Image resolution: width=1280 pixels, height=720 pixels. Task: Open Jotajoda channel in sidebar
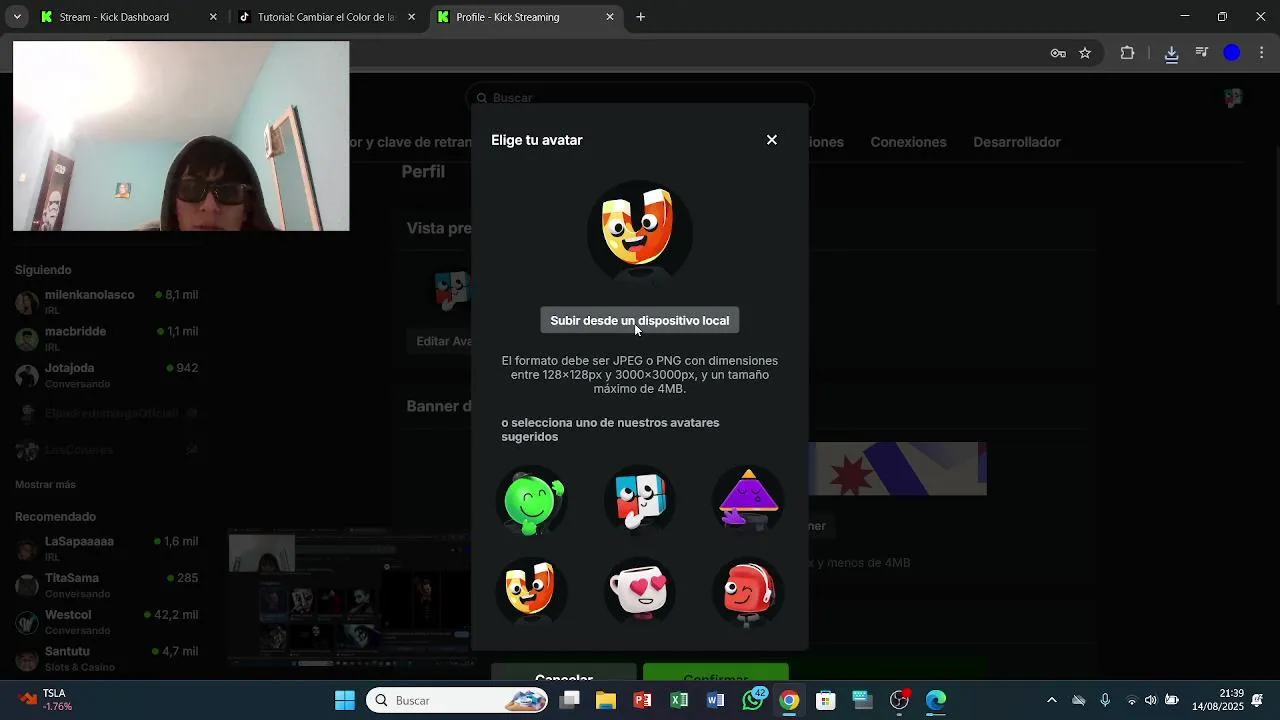point(107,375)
